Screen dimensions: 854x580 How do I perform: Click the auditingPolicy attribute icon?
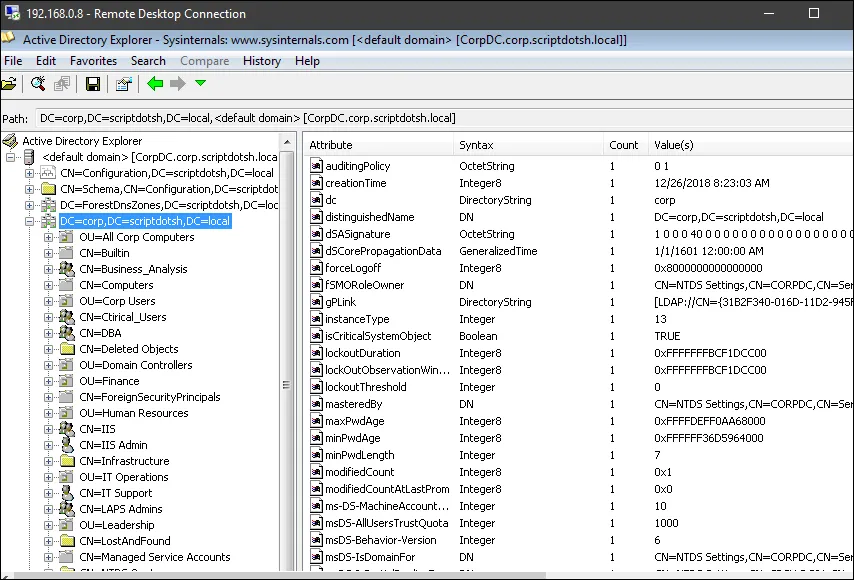[316, 166]
